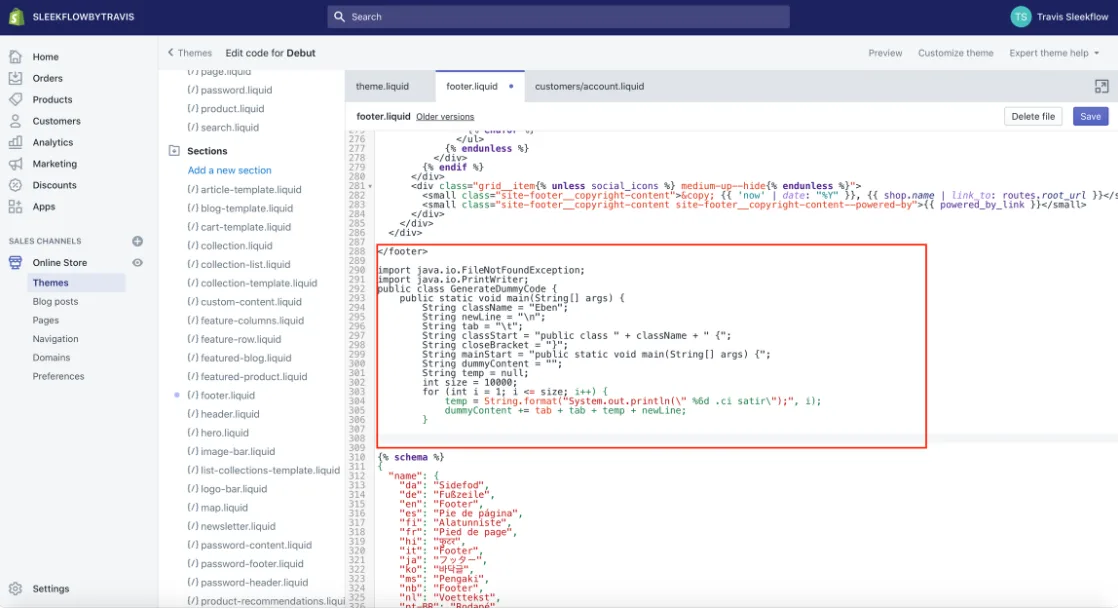Open Products in sidebar
1118x610 pixels.
[x=52, y=99]
